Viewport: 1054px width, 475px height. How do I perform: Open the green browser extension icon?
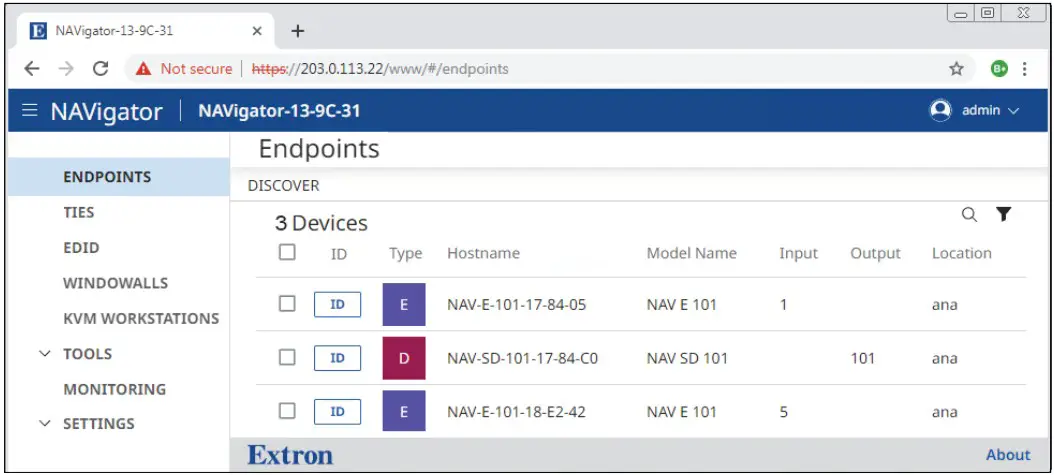[x=1000, y=69]
